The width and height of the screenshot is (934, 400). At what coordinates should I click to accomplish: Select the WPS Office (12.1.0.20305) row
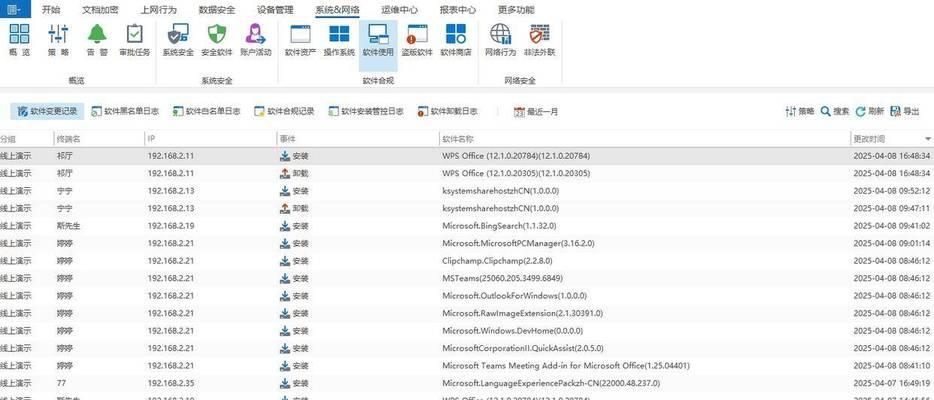click(x=467, y=173)
